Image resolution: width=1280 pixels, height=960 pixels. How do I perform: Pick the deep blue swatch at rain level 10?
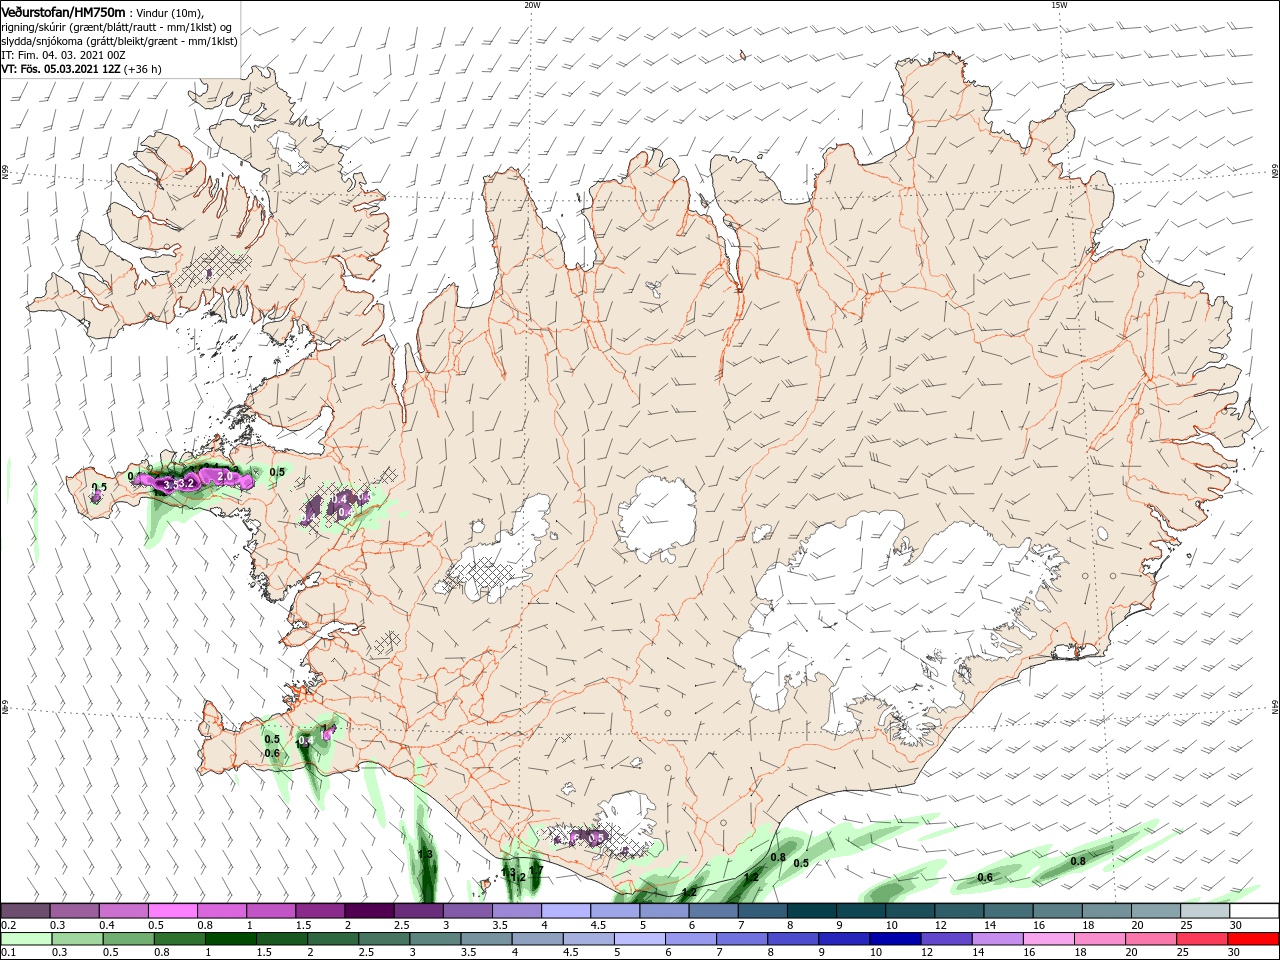tap(895, 939)
